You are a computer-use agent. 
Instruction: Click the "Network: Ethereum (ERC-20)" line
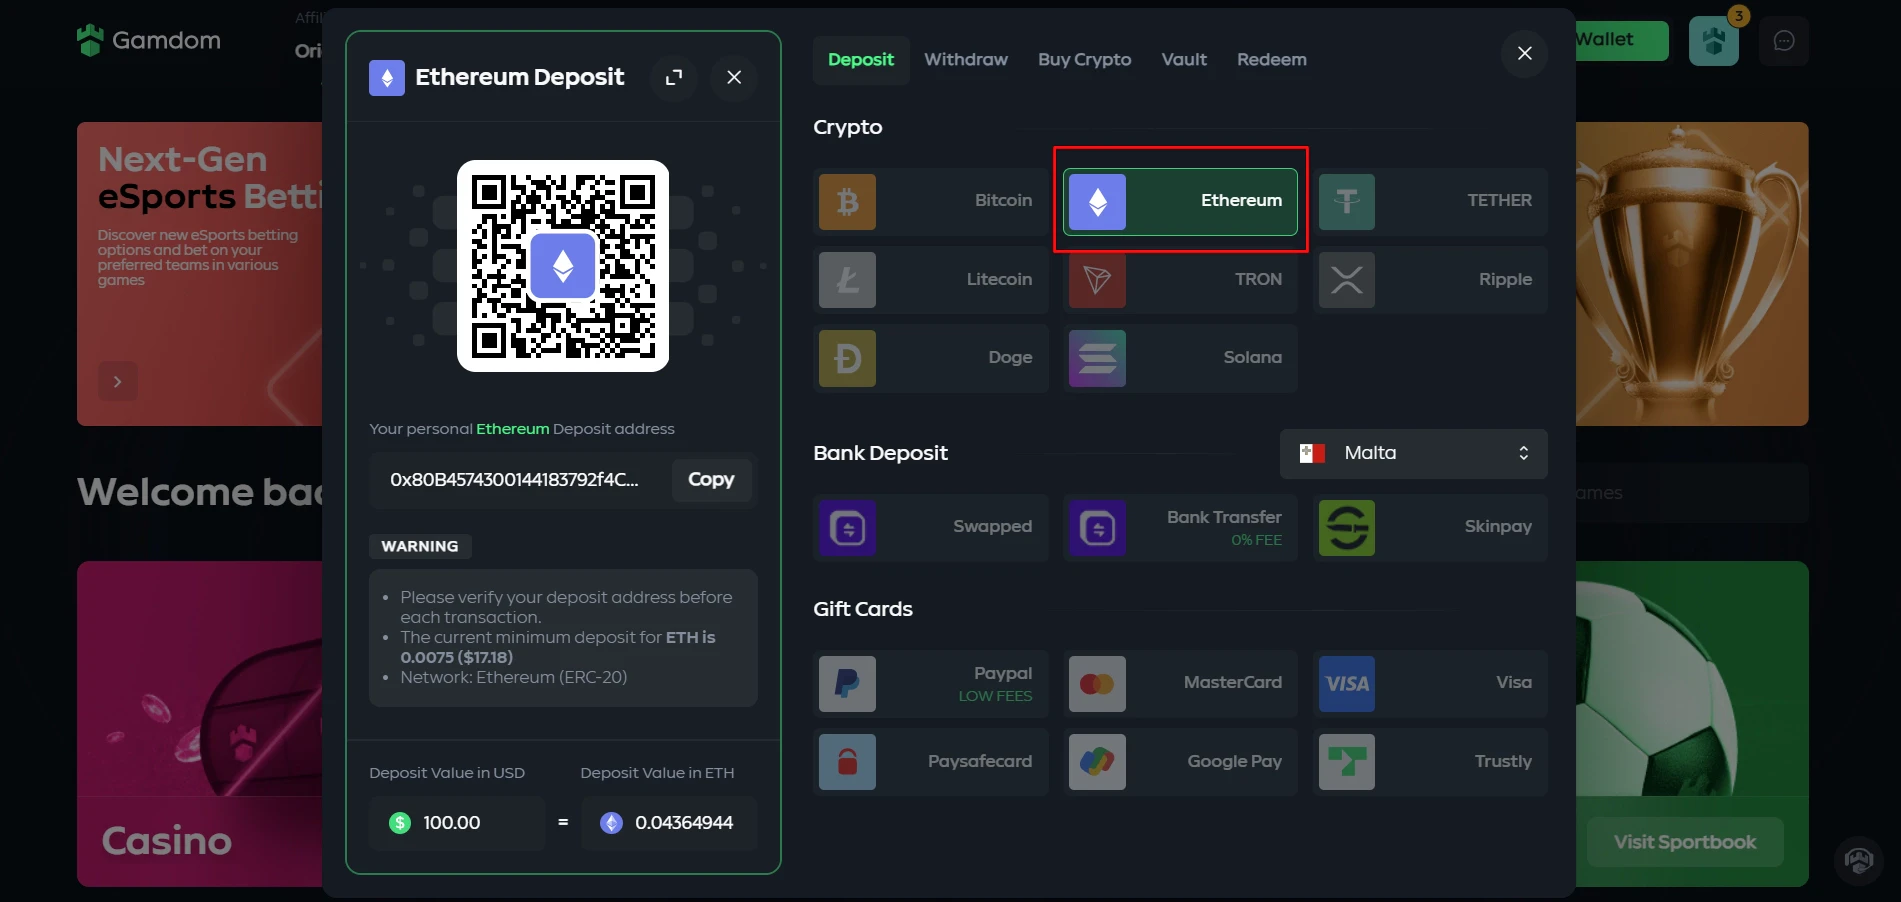tap(513, 677)
